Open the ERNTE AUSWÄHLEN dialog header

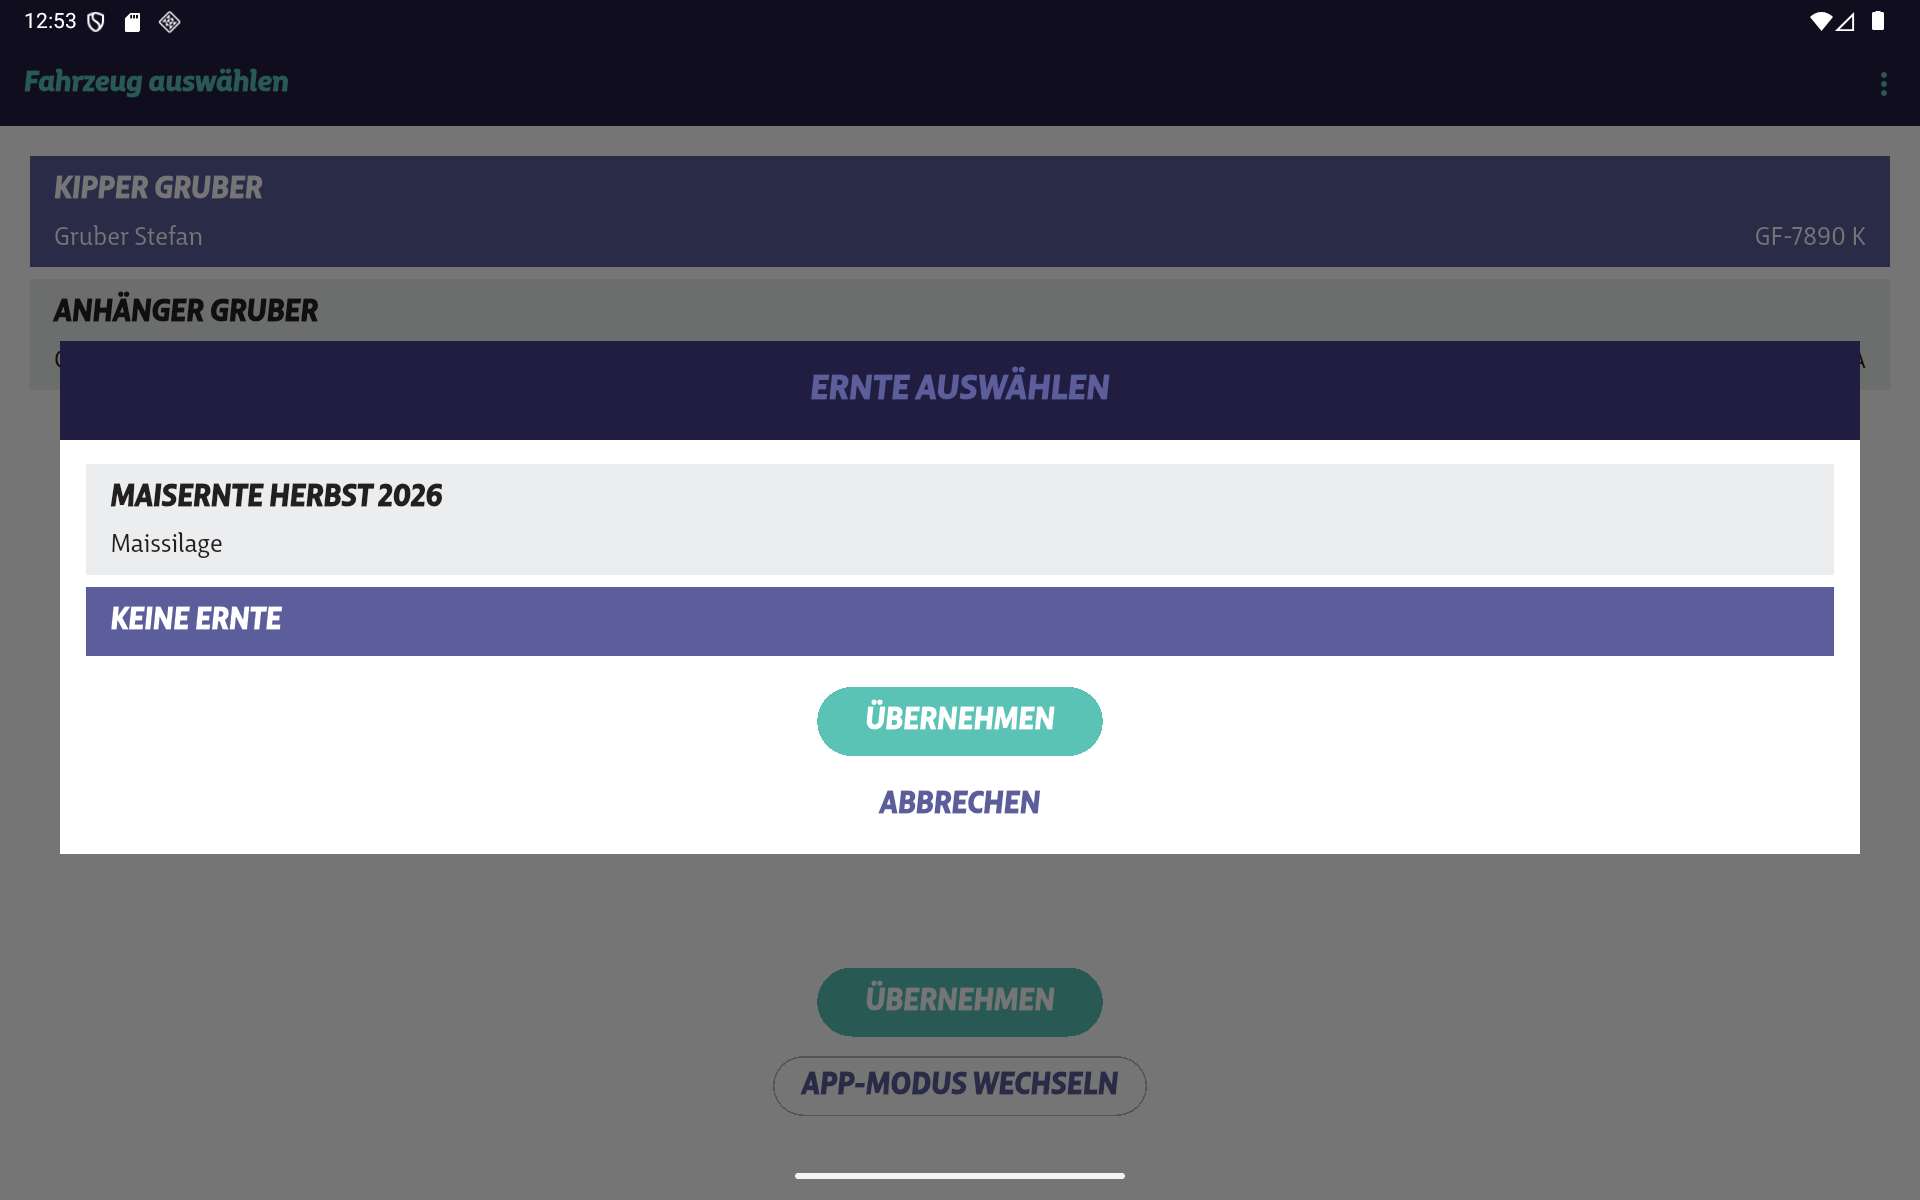click(959, 388)
